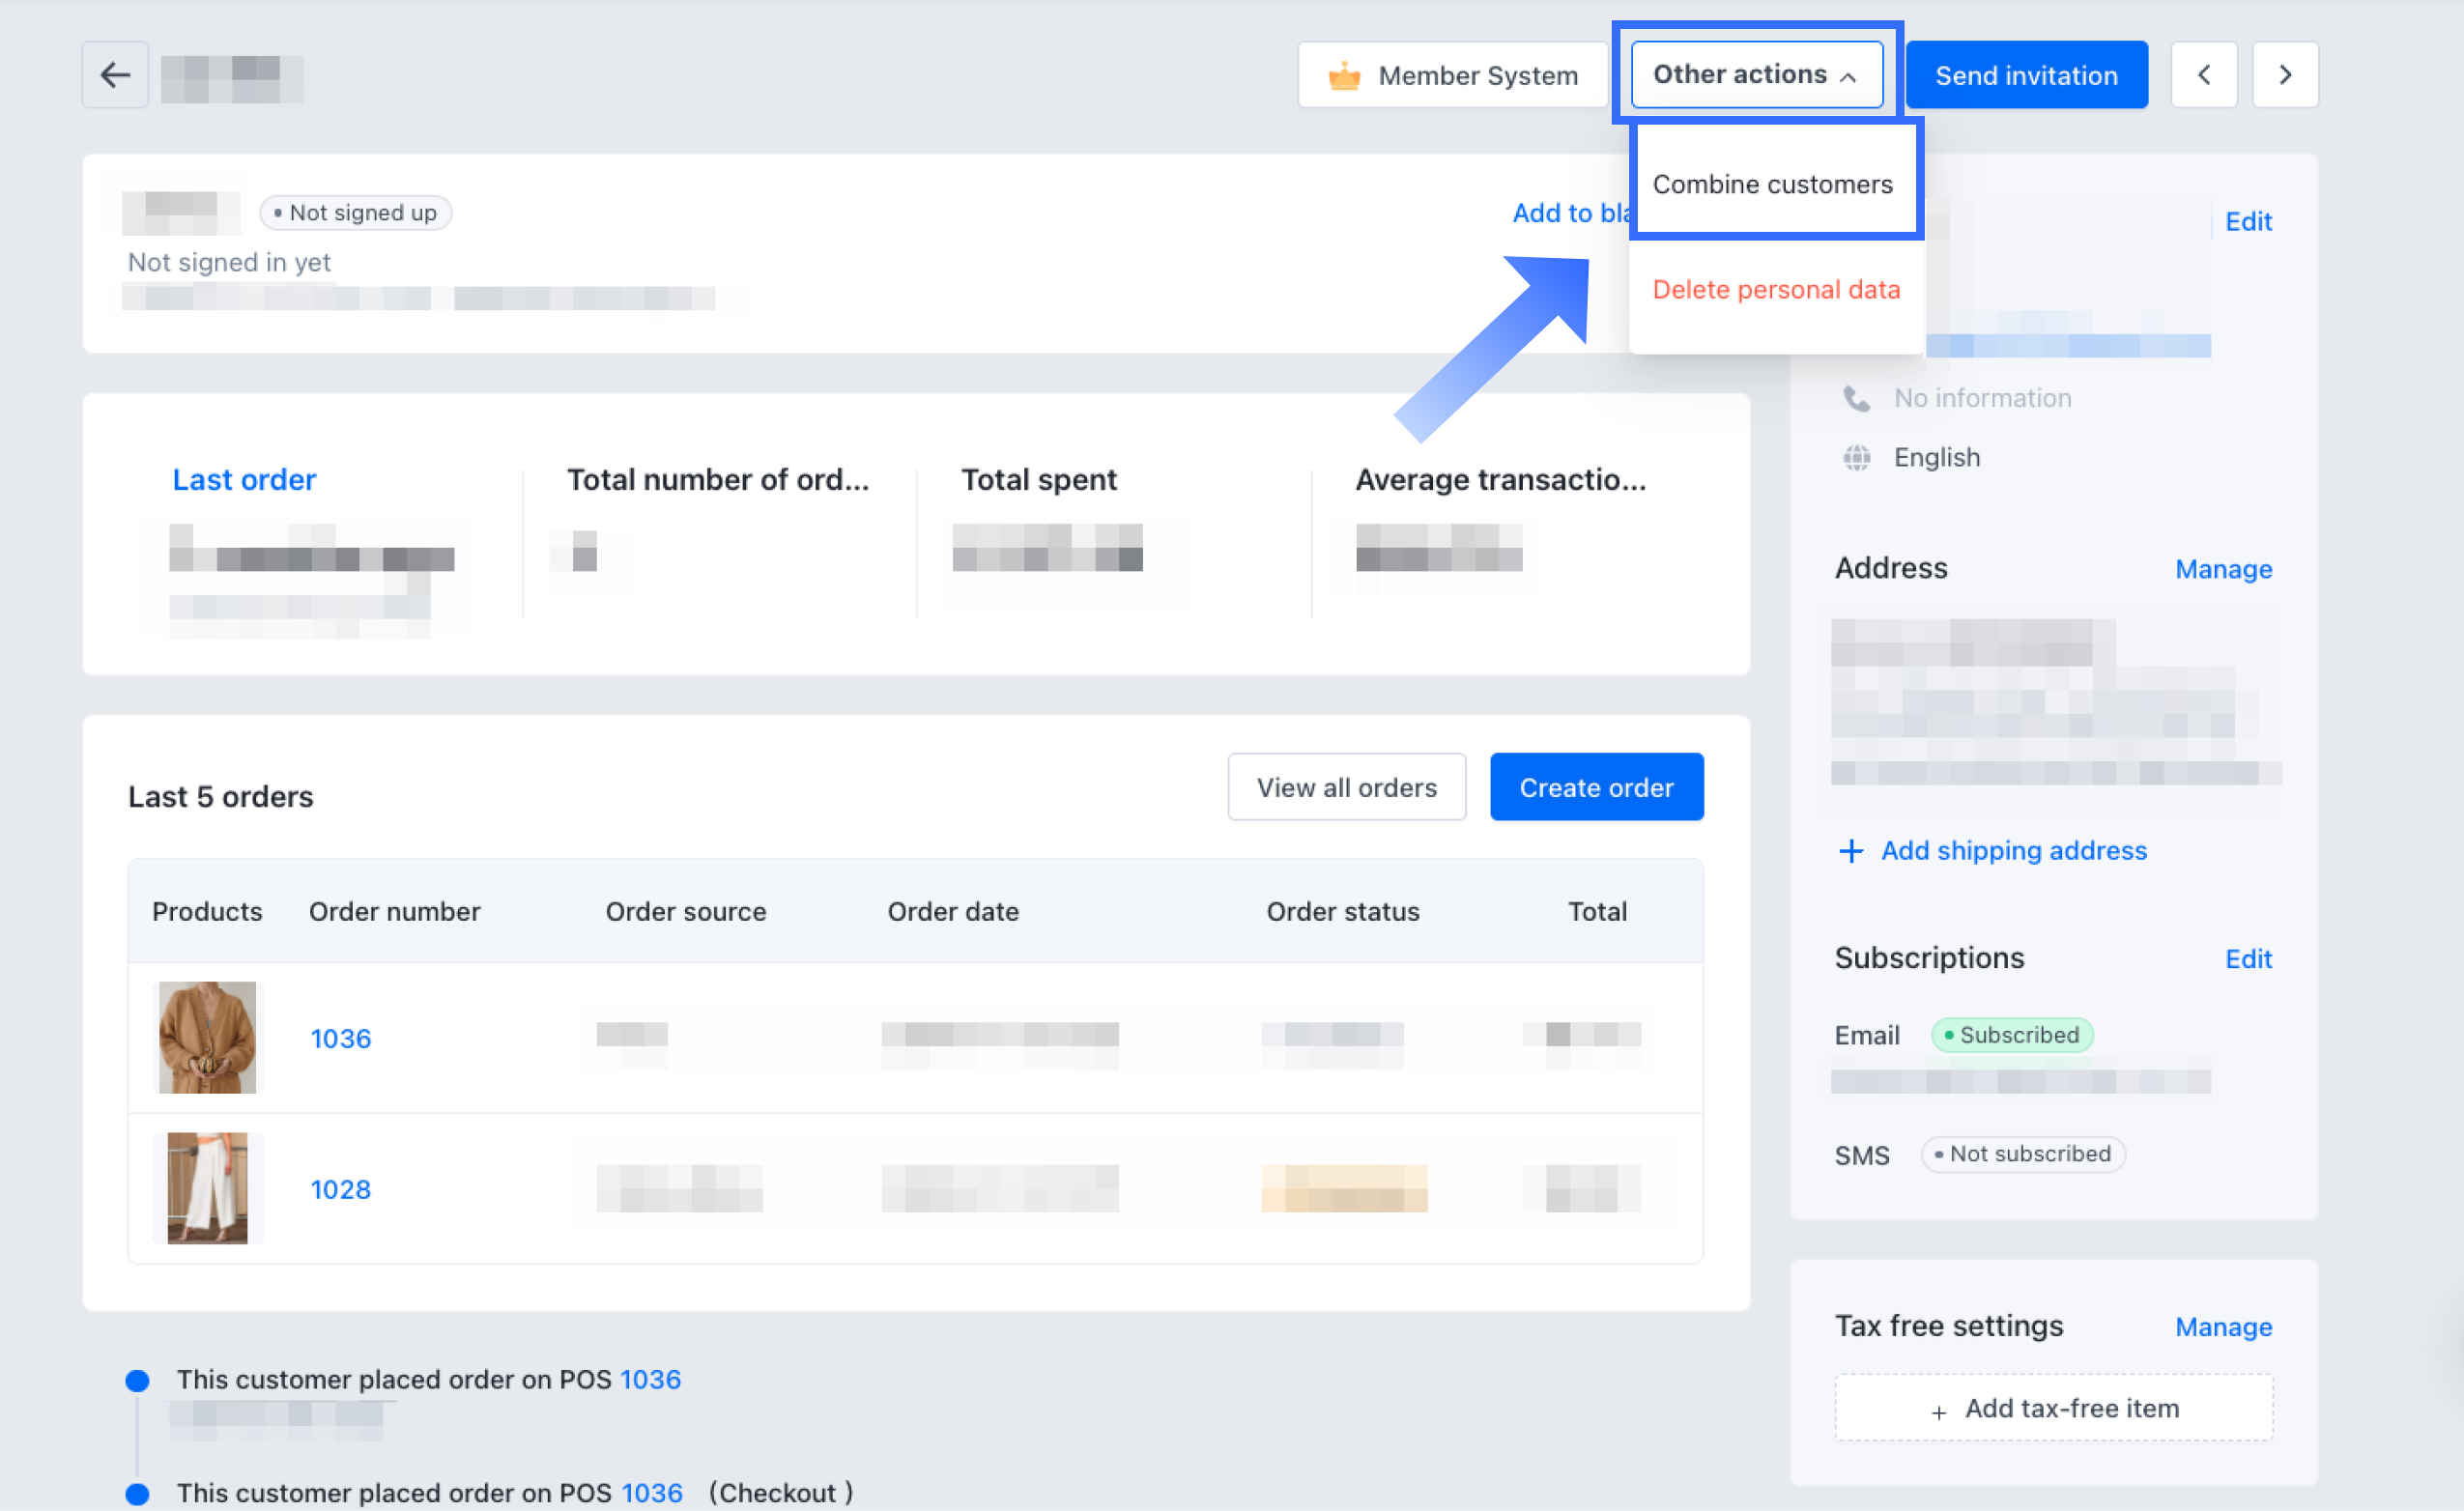Click the brown cardigan product thumbnail

pyautogui.click(x=207, y=1037)
